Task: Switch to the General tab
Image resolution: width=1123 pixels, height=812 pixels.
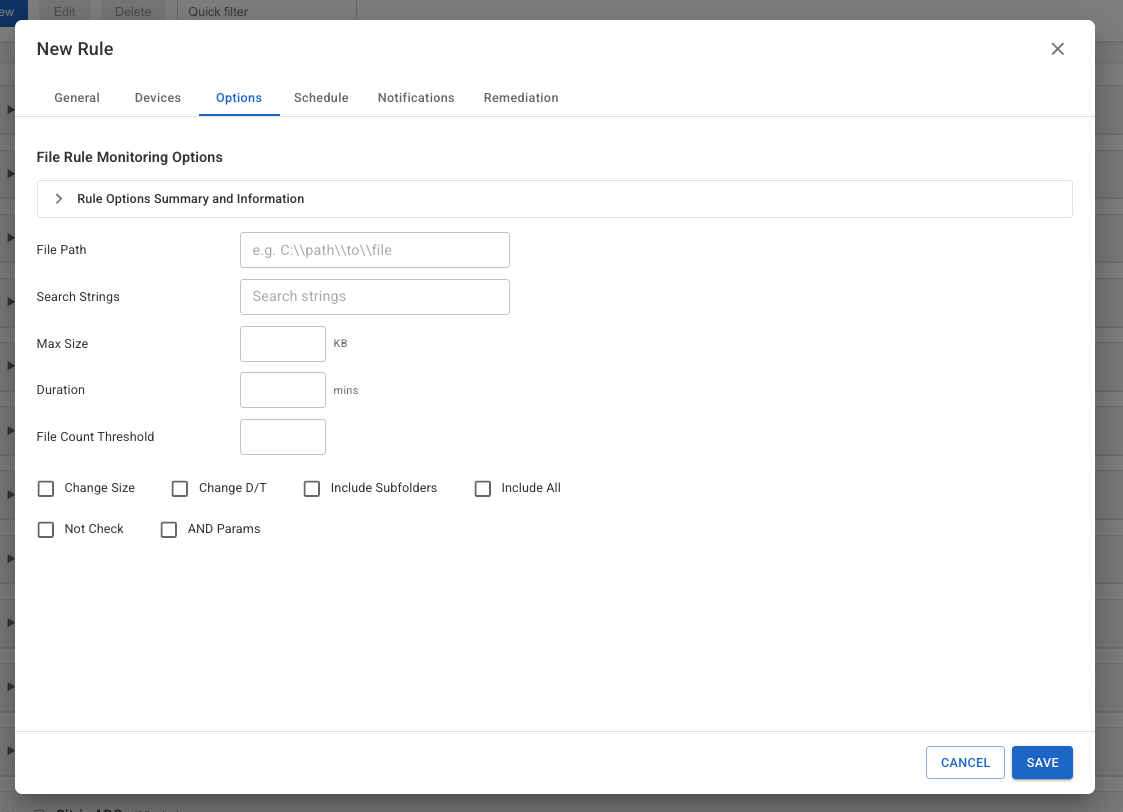Action: [77, 98]
